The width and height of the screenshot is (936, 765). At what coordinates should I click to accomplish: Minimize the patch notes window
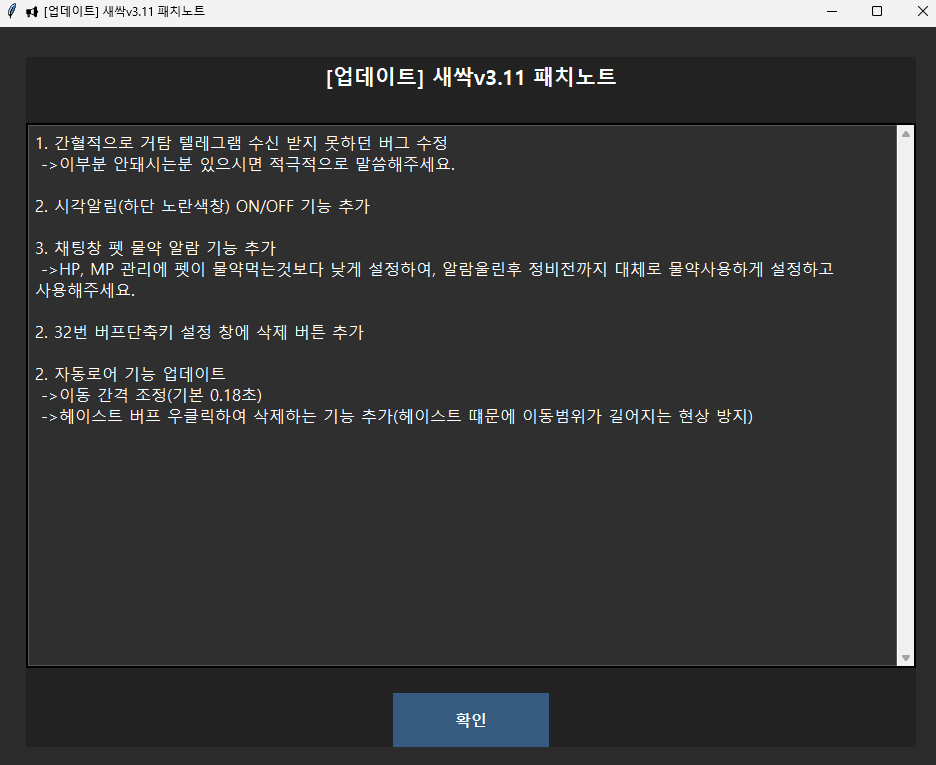831,11
